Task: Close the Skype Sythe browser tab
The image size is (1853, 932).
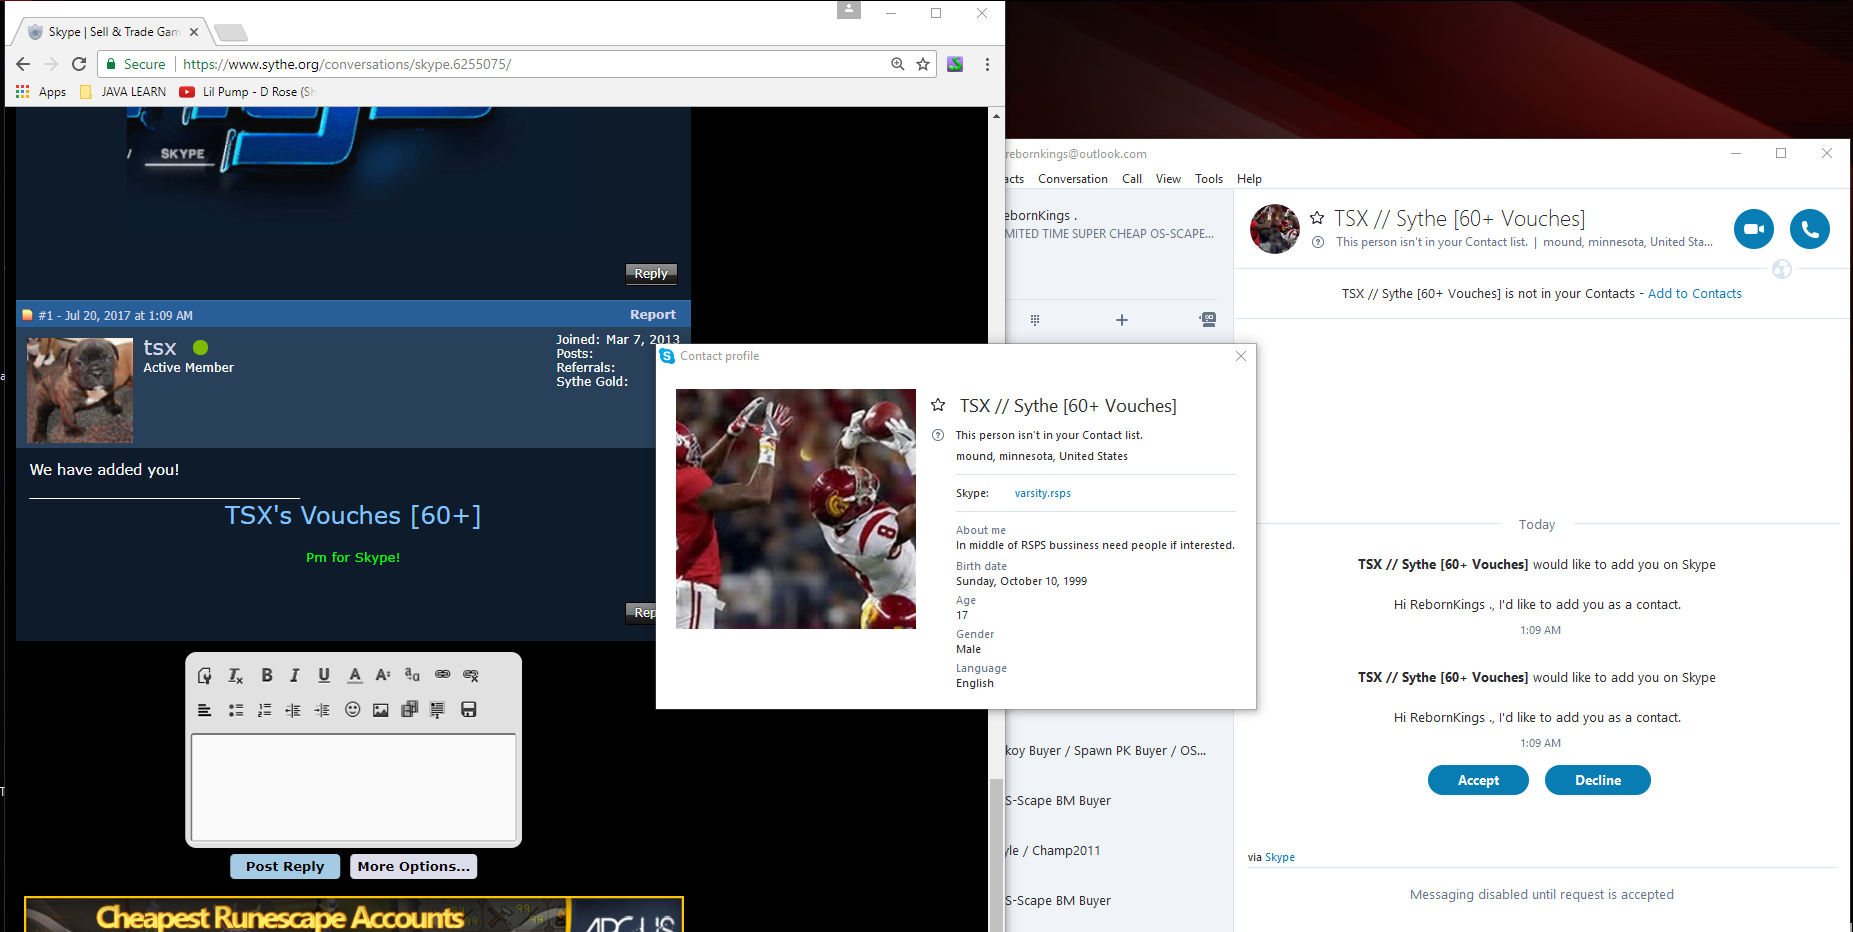Action: (x=194, y=32)
